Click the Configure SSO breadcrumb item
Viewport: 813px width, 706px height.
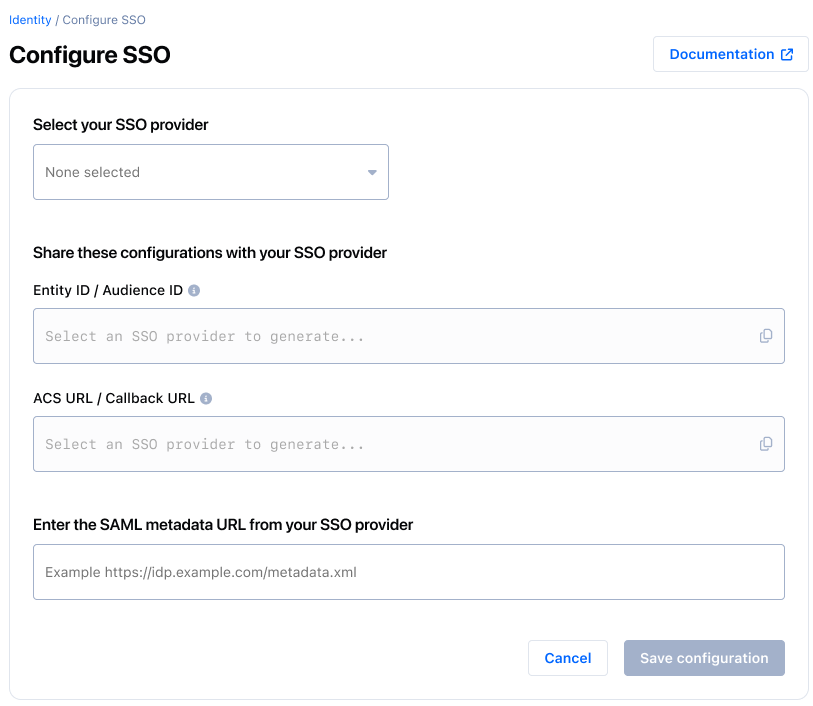[x=104, y=20]
